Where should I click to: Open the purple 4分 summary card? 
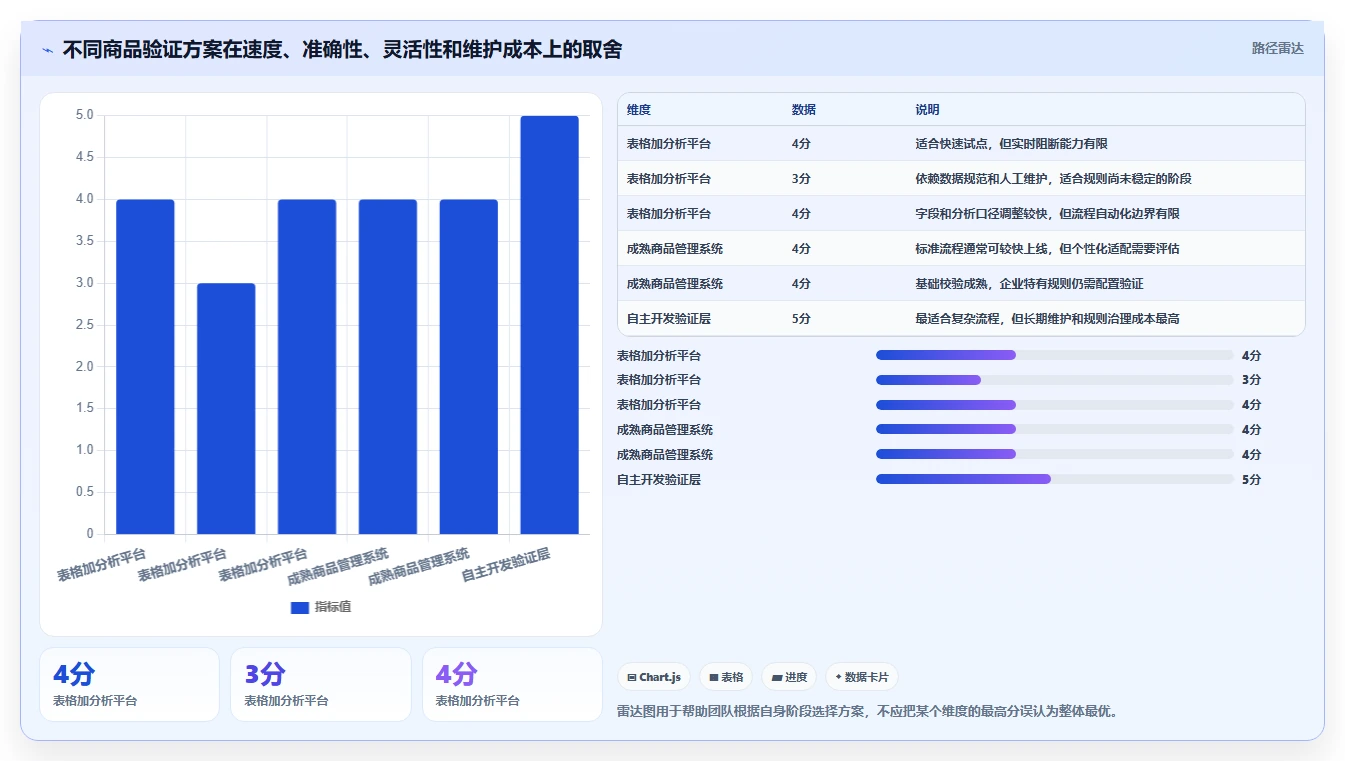pyautogui.click(x=512, y=684)
